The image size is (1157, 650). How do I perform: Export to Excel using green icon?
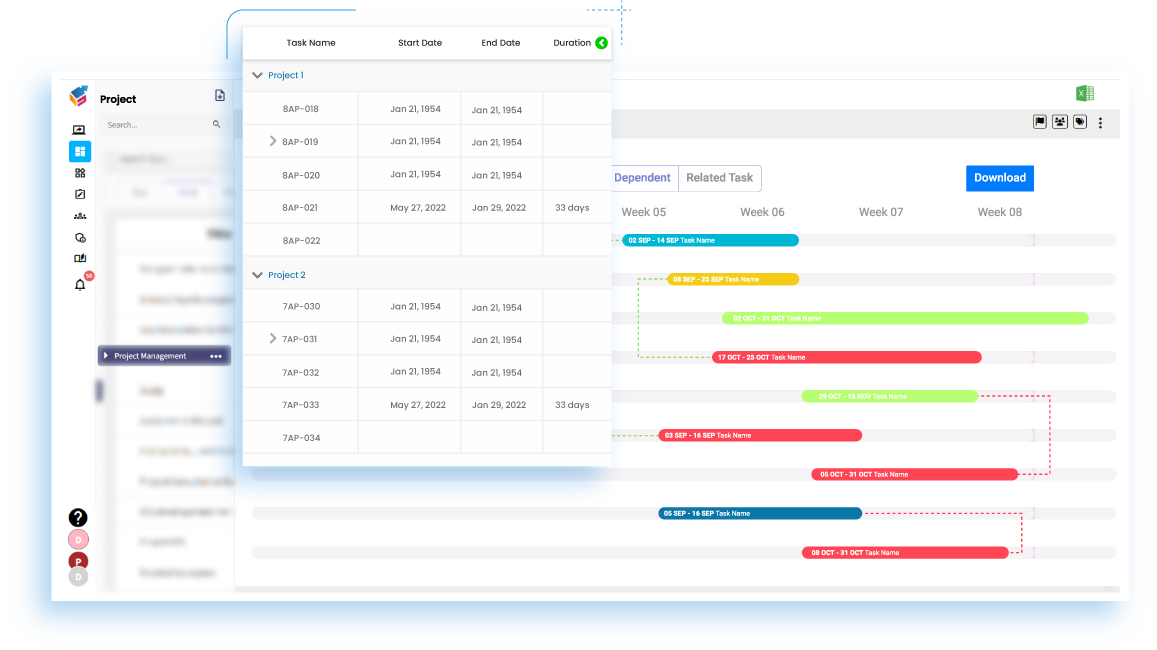[1085, 93]
